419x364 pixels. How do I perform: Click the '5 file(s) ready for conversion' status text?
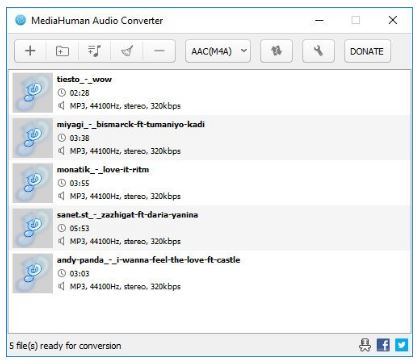(x=65, y=346)
